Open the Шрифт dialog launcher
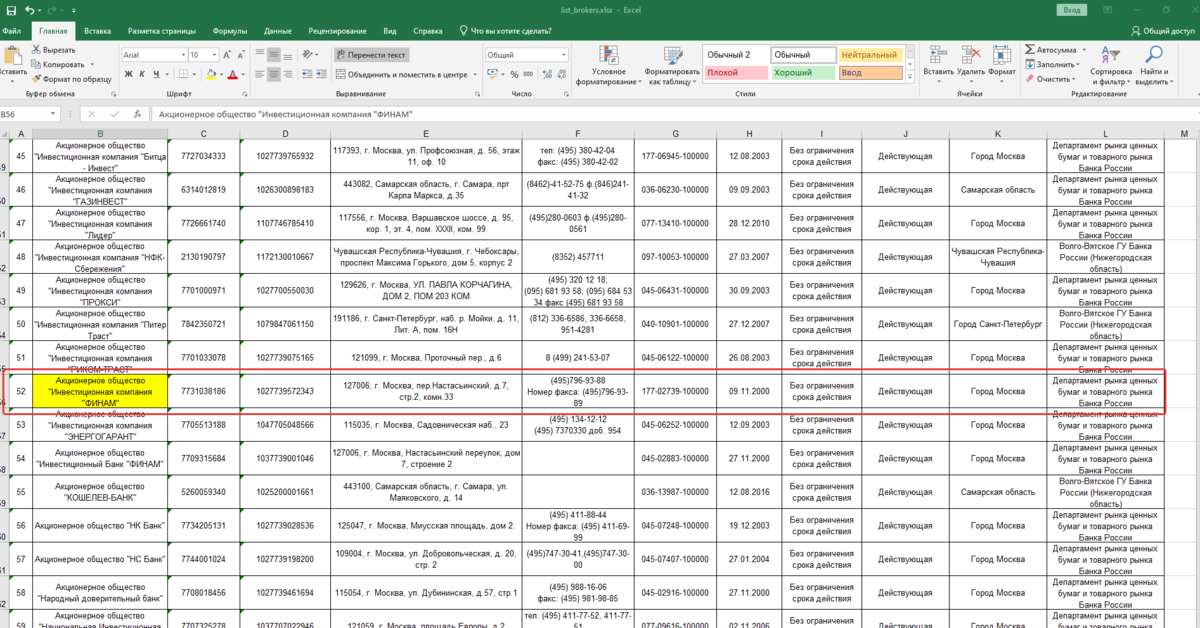The height and width of the screenshot is (628, 1200). [x=243, y=93]
